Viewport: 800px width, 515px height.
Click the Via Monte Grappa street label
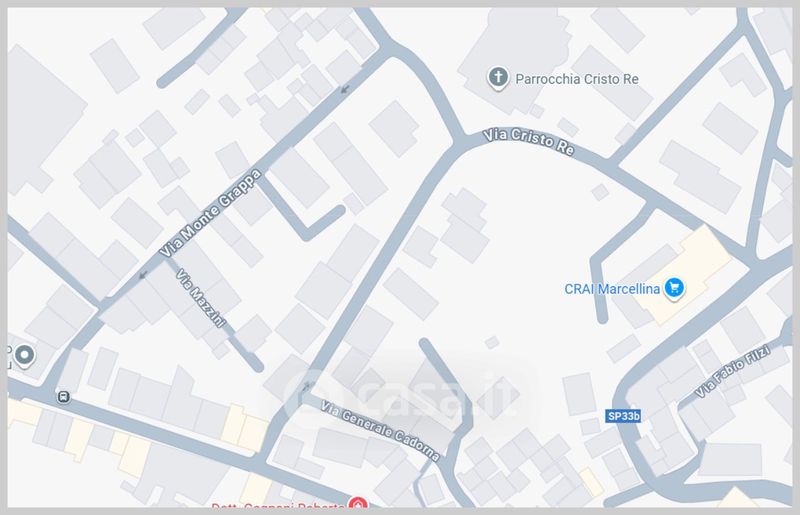coord(210,213)
